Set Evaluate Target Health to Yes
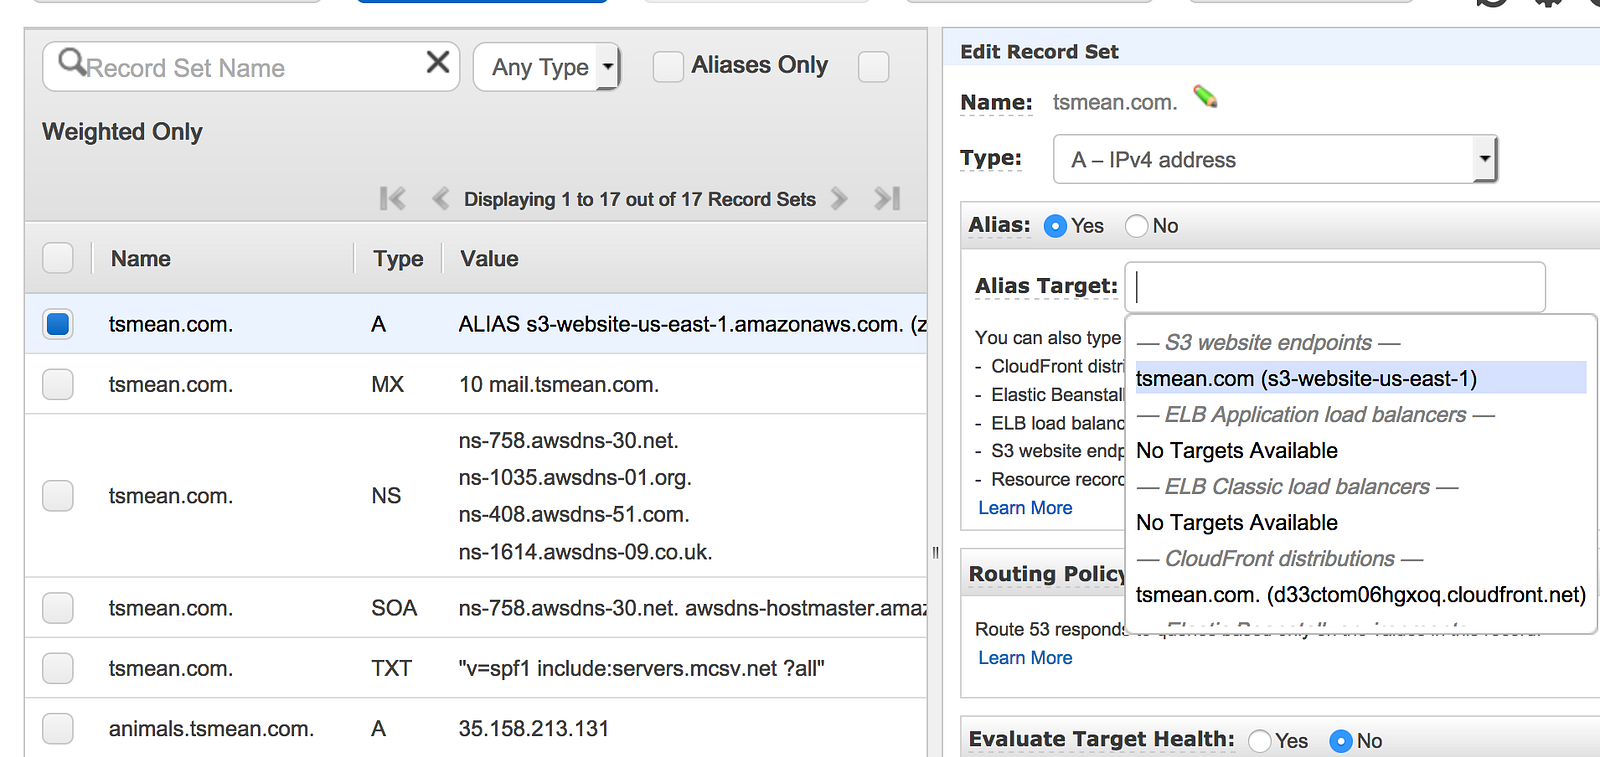The width and height of the screenshot is (1600, 757). coord(1260,741)
